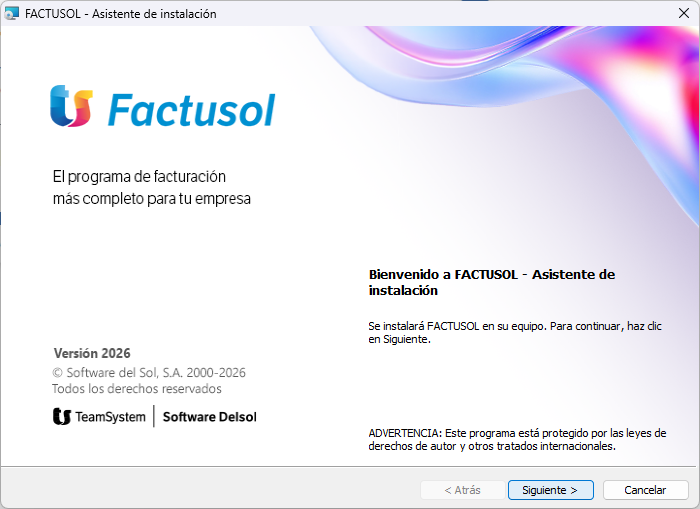Click the TeamSystem wordmark text

[110, 417]
